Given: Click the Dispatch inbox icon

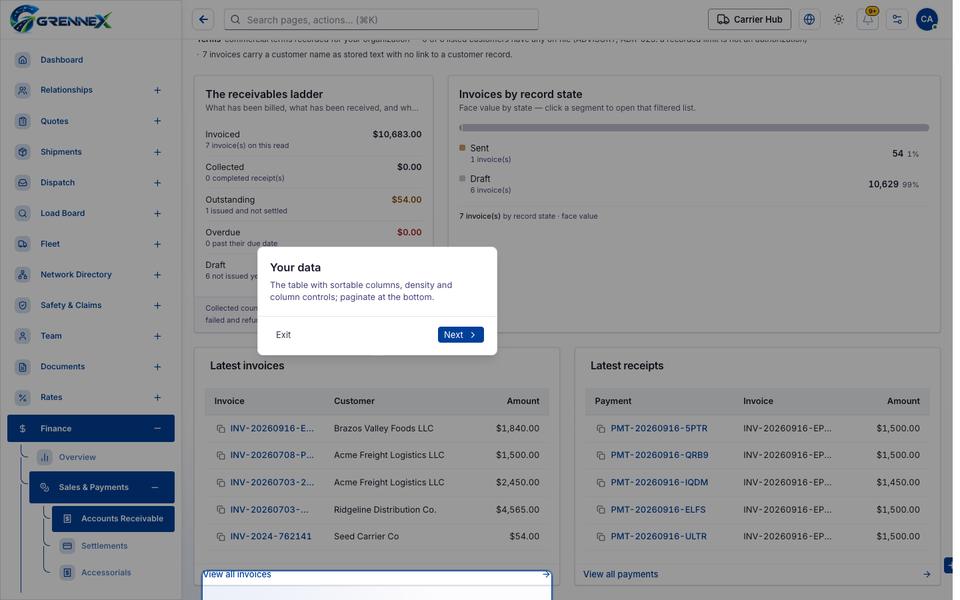Looking at the screenshot, I should pyautogui.click(x=23, y=182).
